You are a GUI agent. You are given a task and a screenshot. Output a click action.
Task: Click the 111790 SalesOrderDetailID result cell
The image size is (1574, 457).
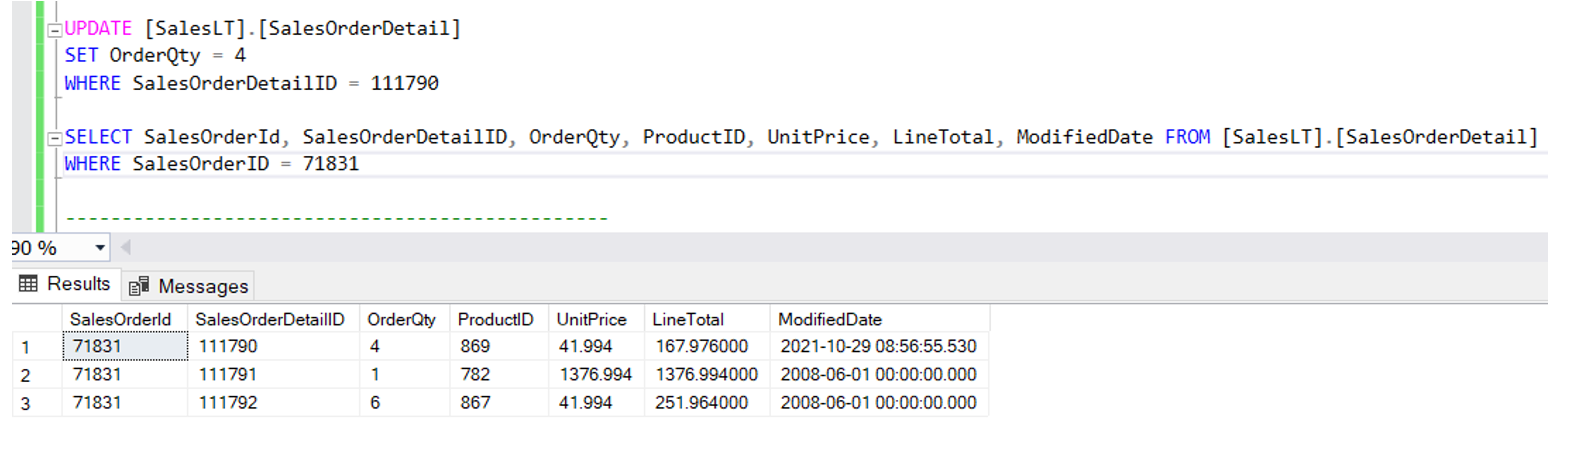point(228,347)
